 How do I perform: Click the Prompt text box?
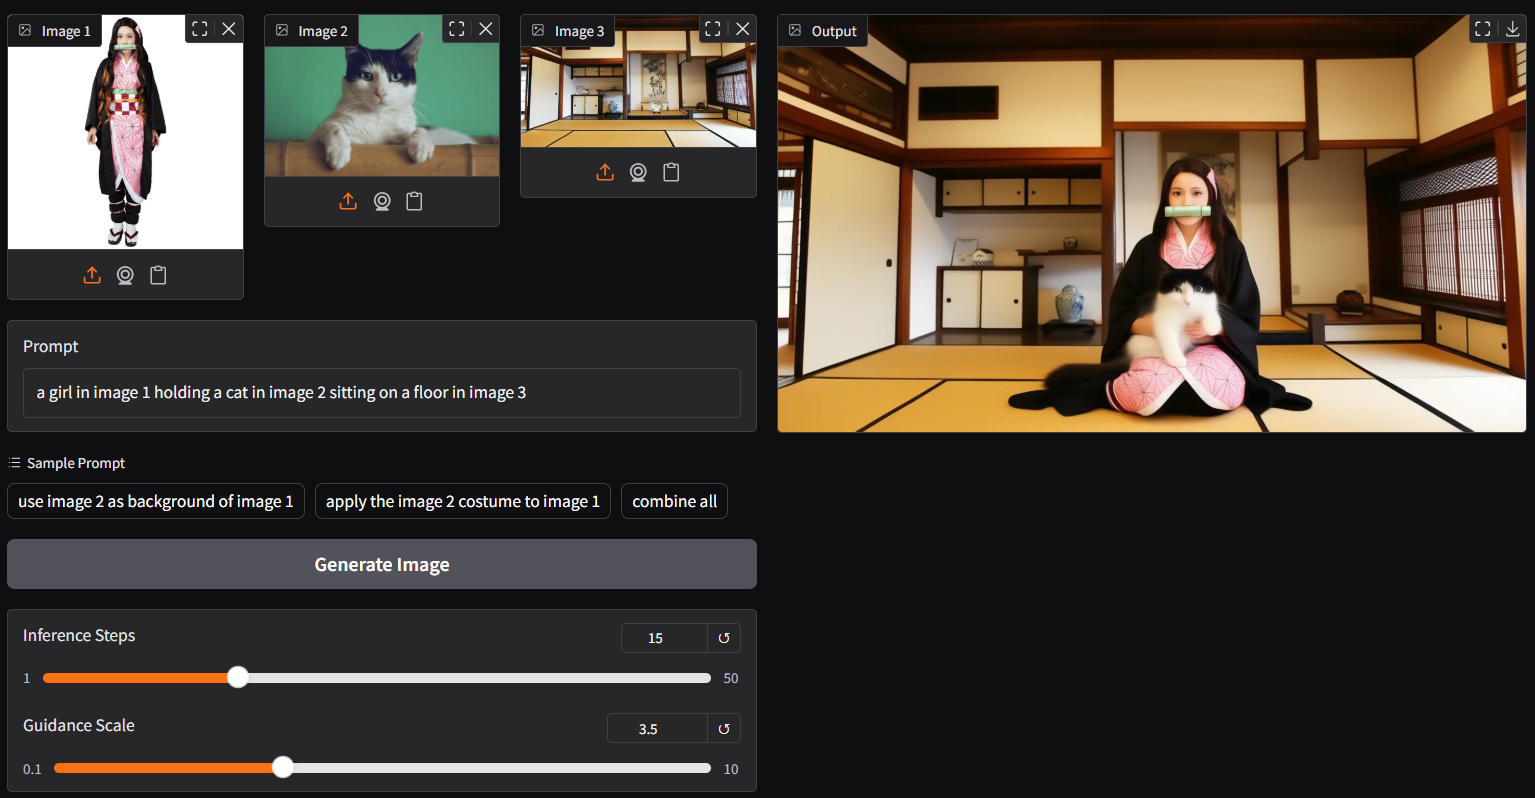click(x=382, y=393)
